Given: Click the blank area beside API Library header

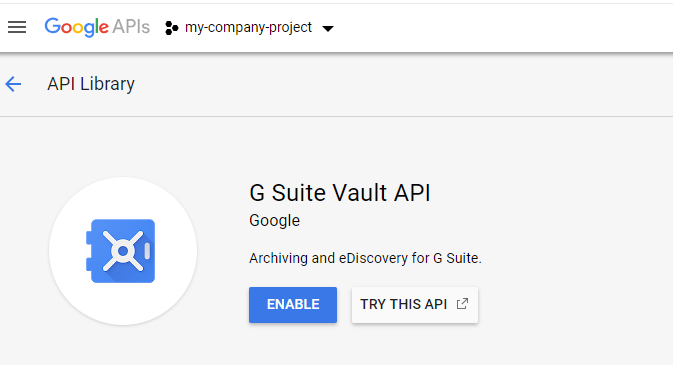Looking at the screenshot, I should (403, 84).
